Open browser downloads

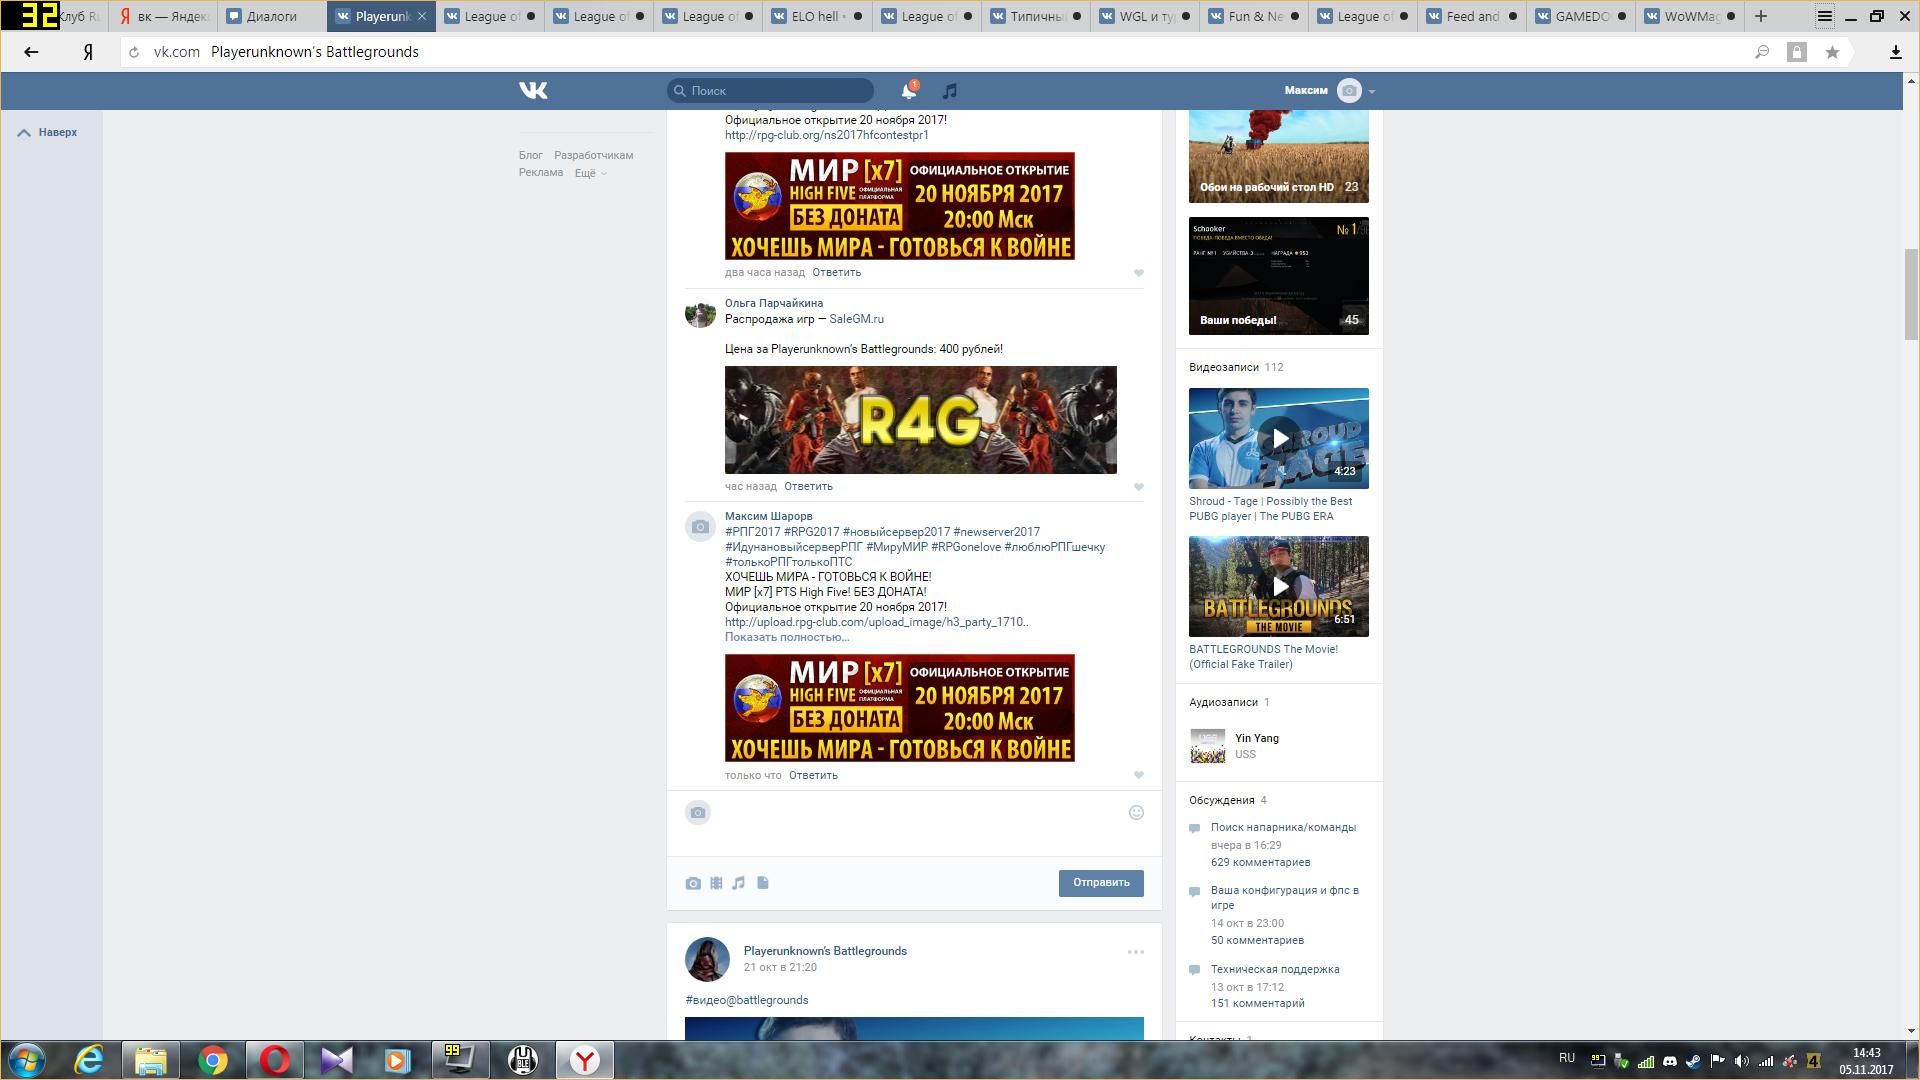click(x=1895, y=52)
